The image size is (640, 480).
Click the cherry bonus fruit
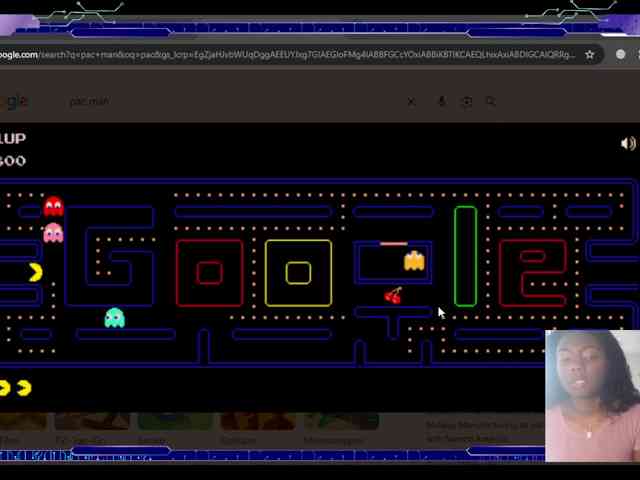393,295
